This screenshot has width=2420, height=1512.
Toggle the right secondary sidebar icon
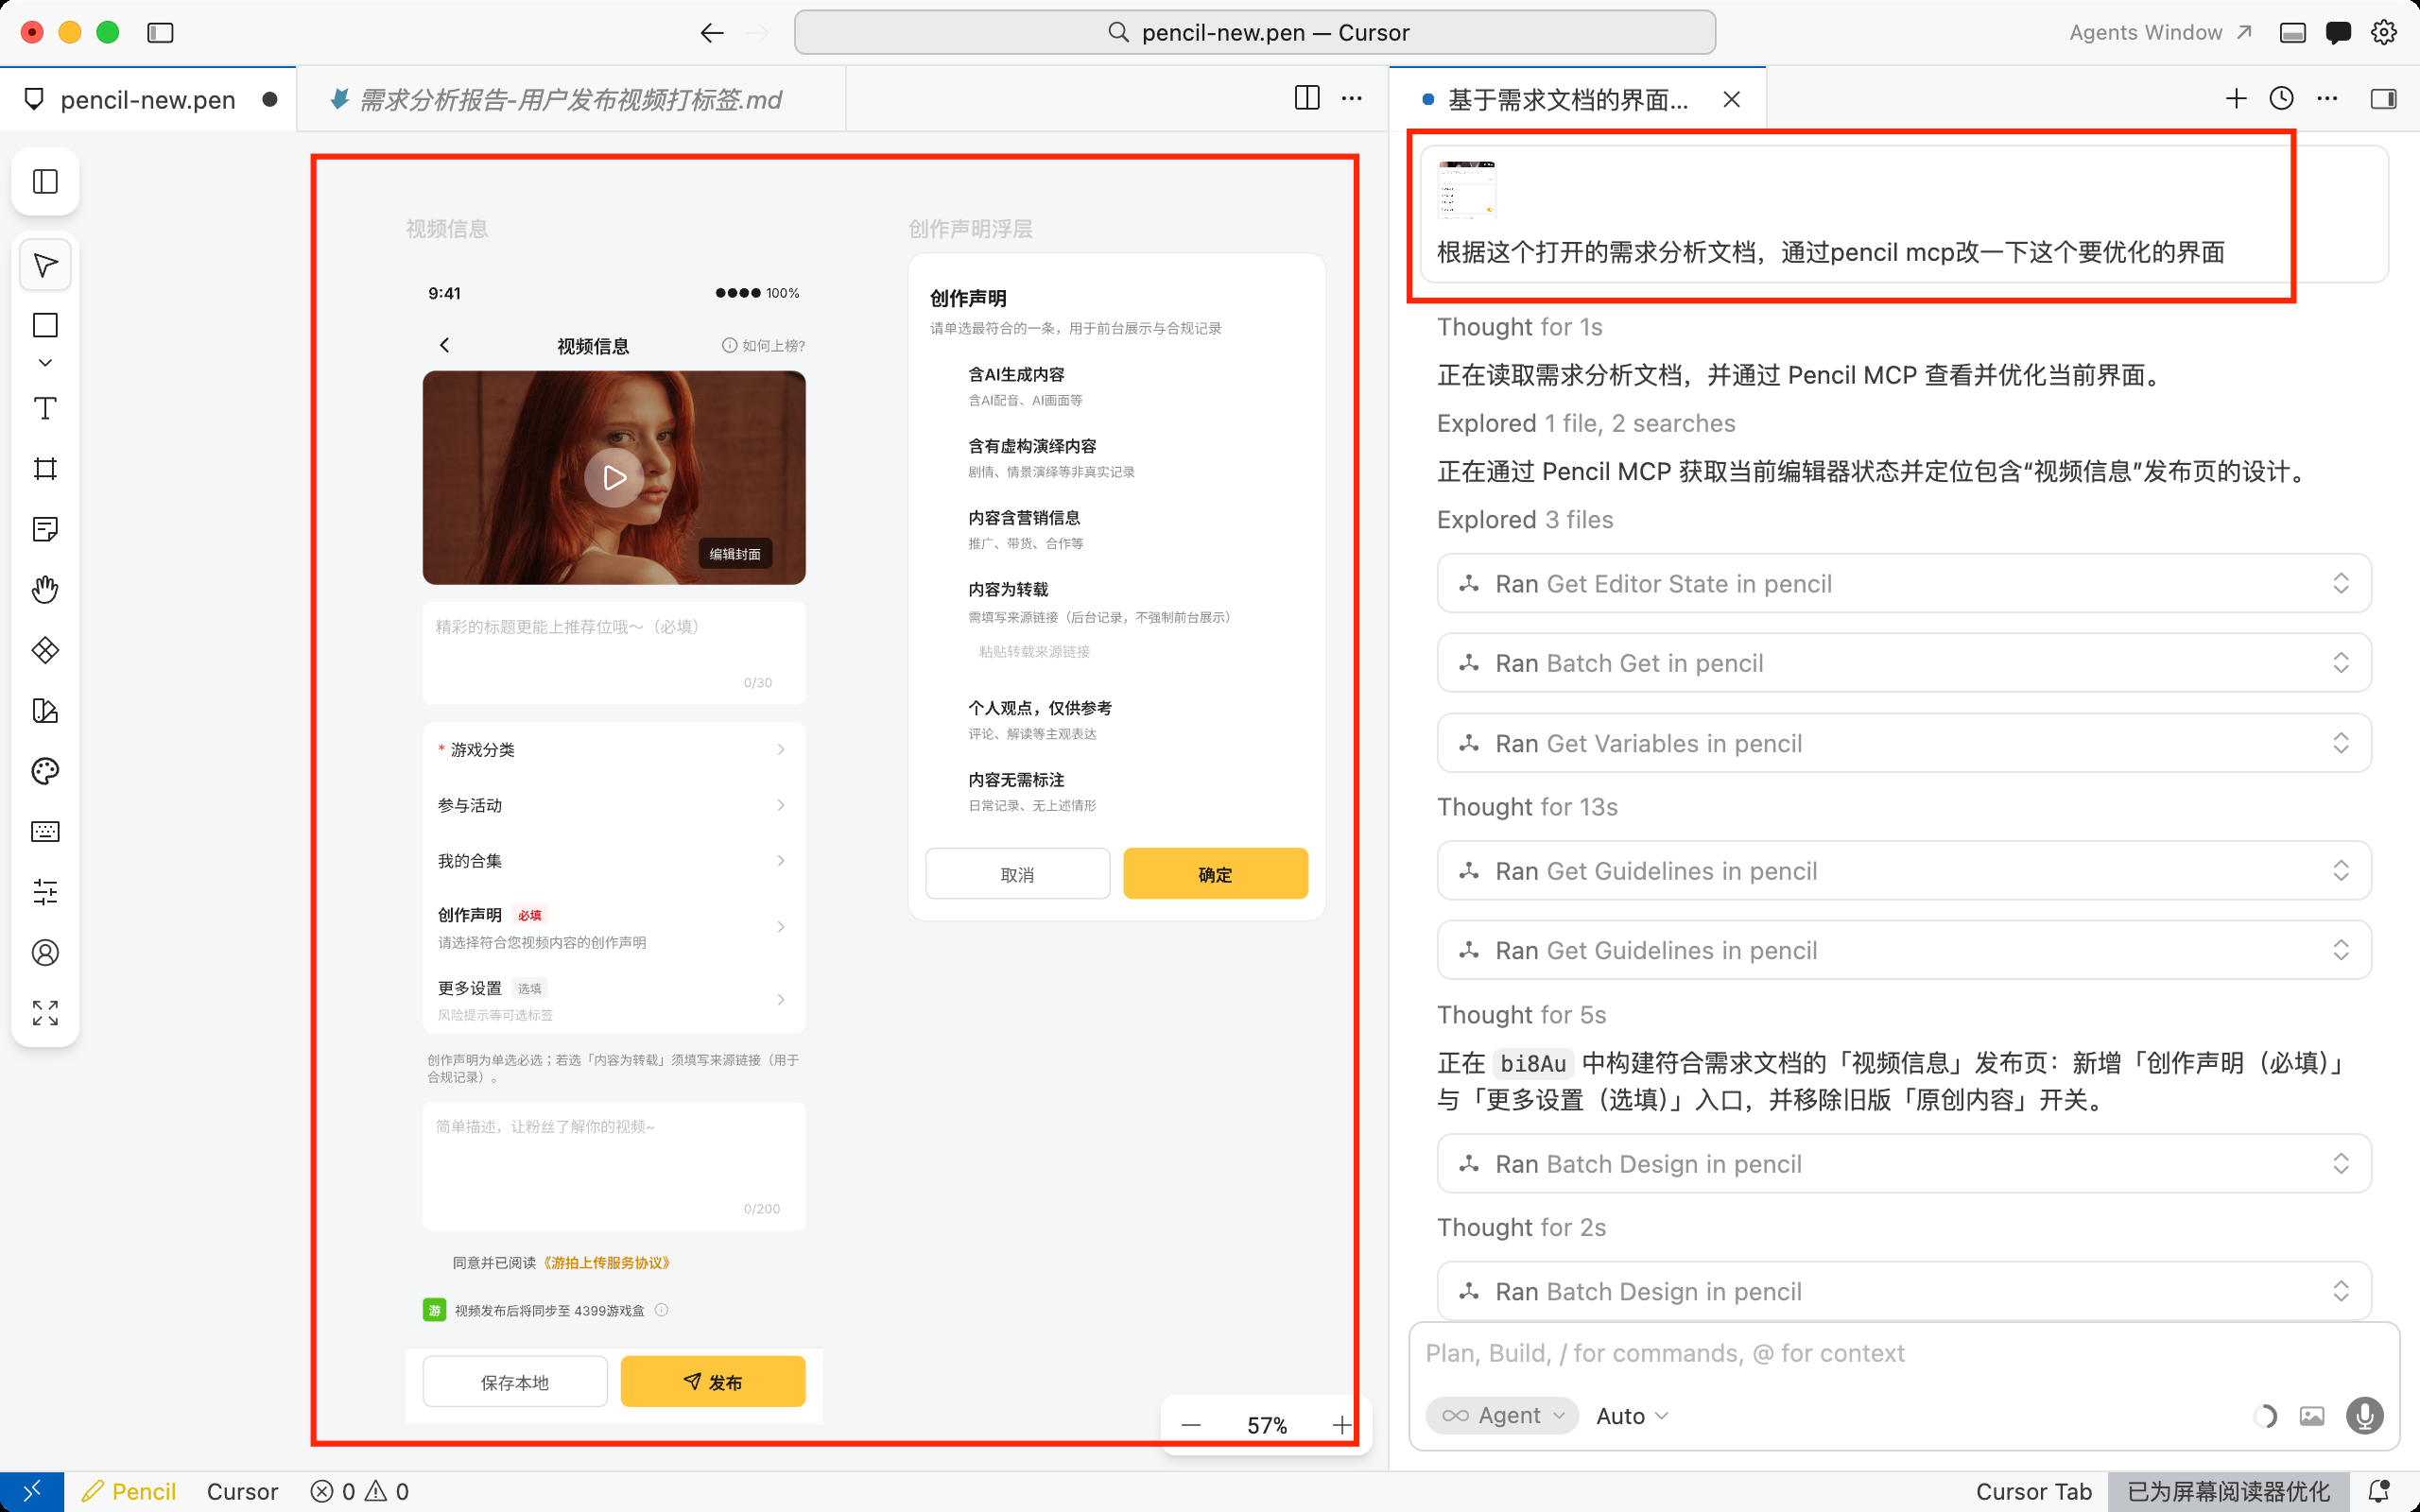(x=2383, y=98)
